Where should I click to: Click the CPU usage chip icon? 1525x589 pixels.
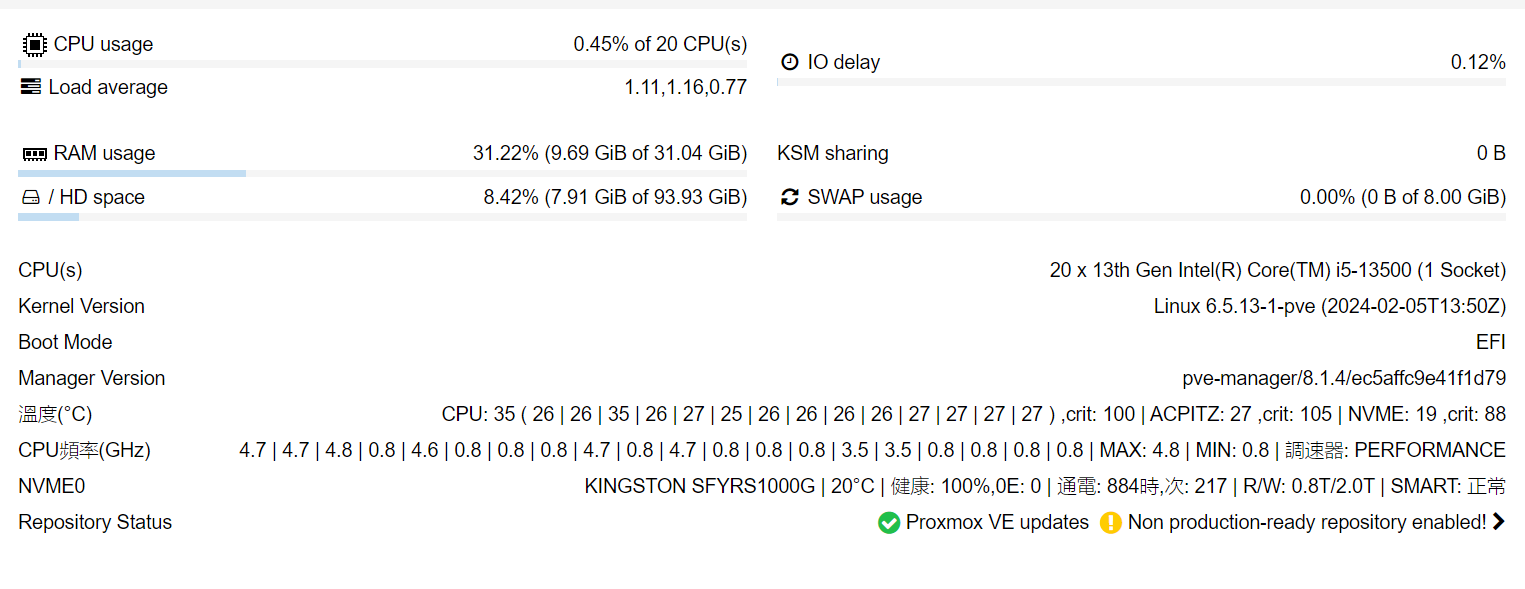coord(34,44)
